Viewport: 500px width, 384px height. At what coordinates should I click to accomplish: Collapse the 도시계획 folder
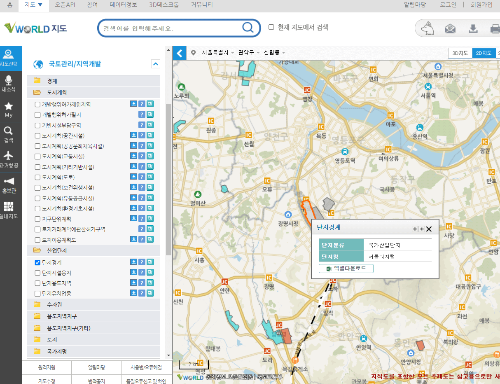[x=93, y=92]
